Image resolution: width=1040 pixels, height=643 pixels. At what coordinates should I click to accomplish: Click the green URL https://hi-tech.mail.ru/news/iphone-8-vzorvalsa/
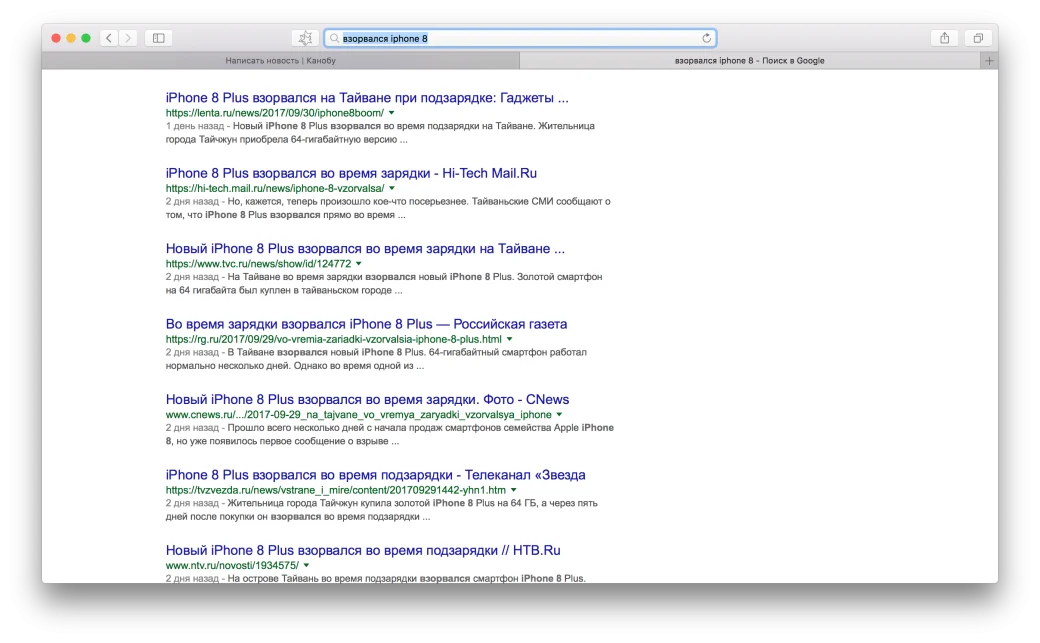pos(275,188)
